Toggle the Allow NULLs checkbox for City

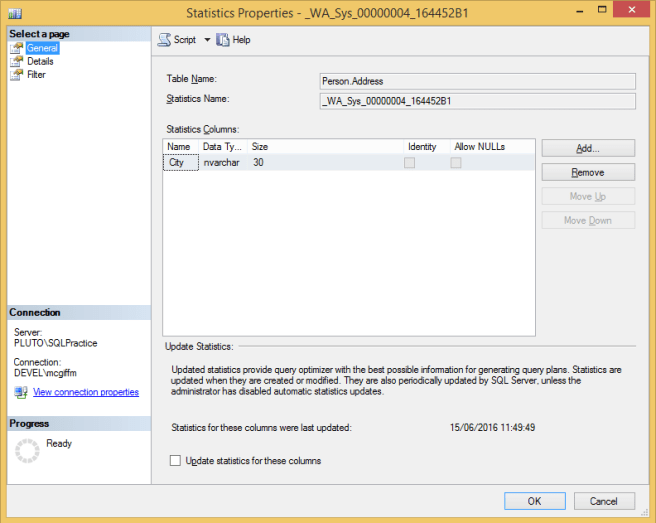click(x=456, y=163)
